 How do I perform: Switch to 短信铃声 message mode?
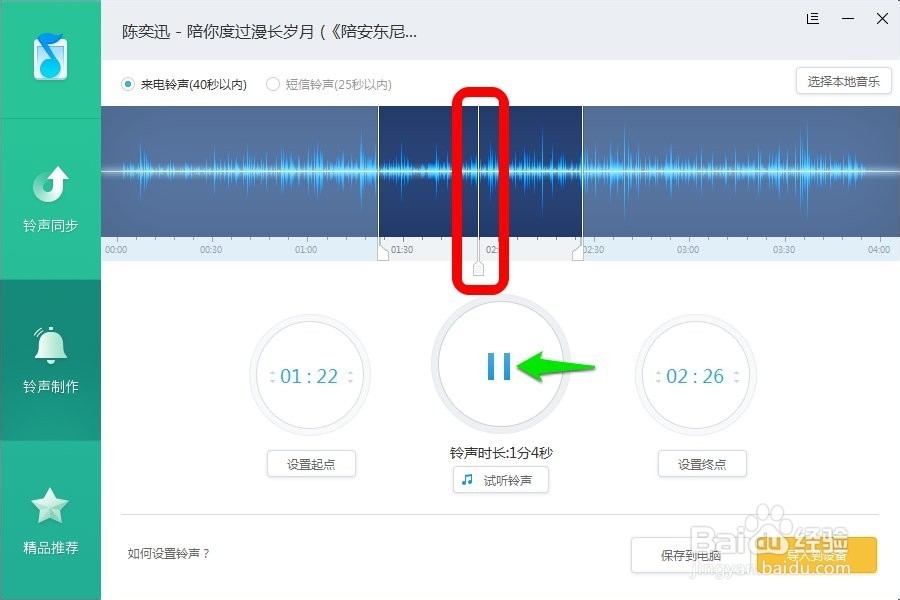272,85
